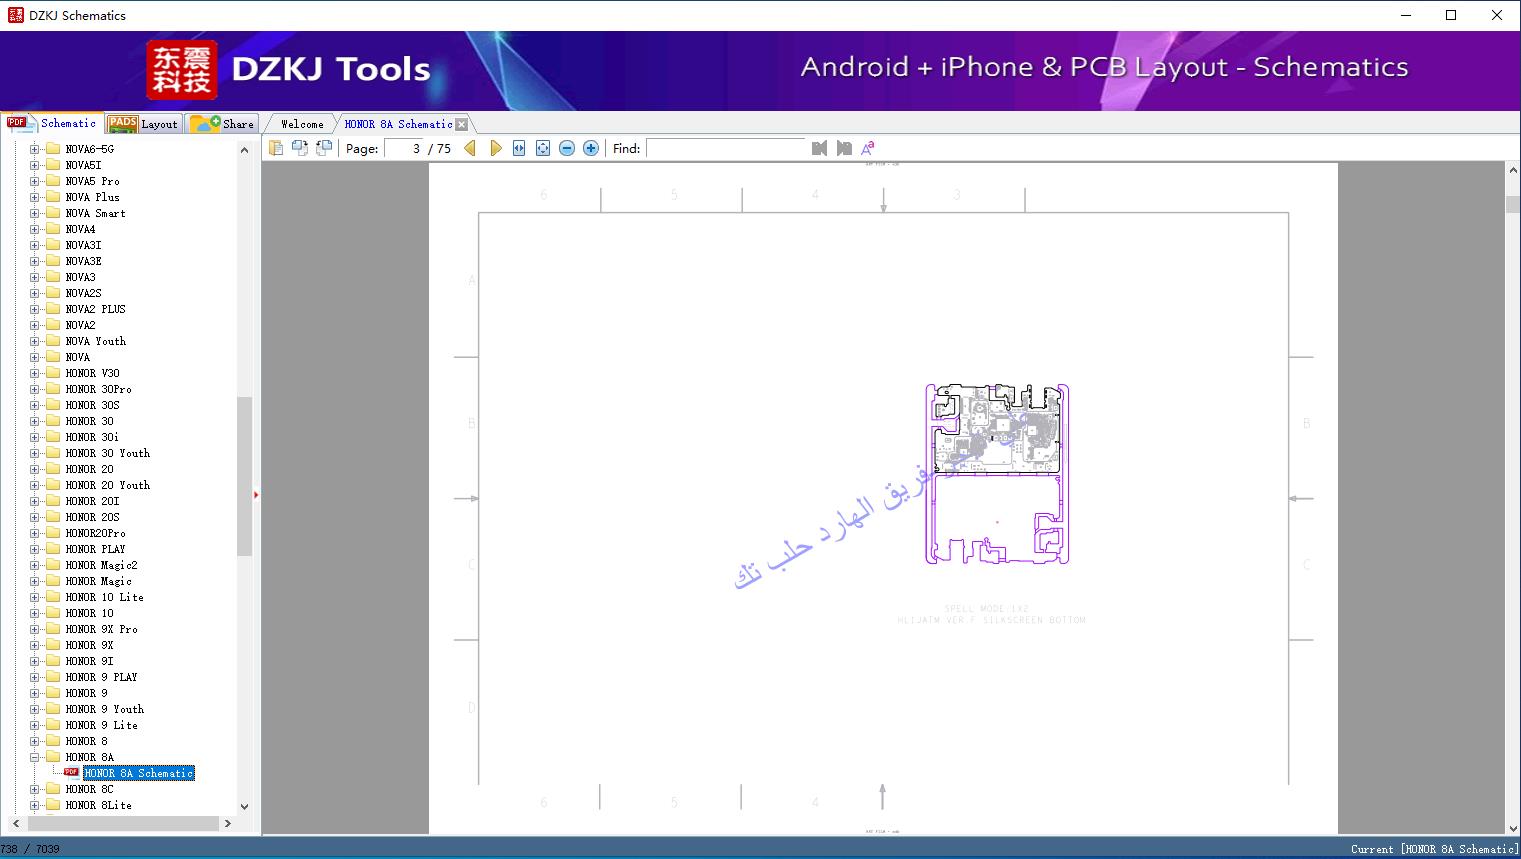Click the HONOR 8A Schematic PDF file icon
This screenshot has height=859, width=1521.
[71, 772]
